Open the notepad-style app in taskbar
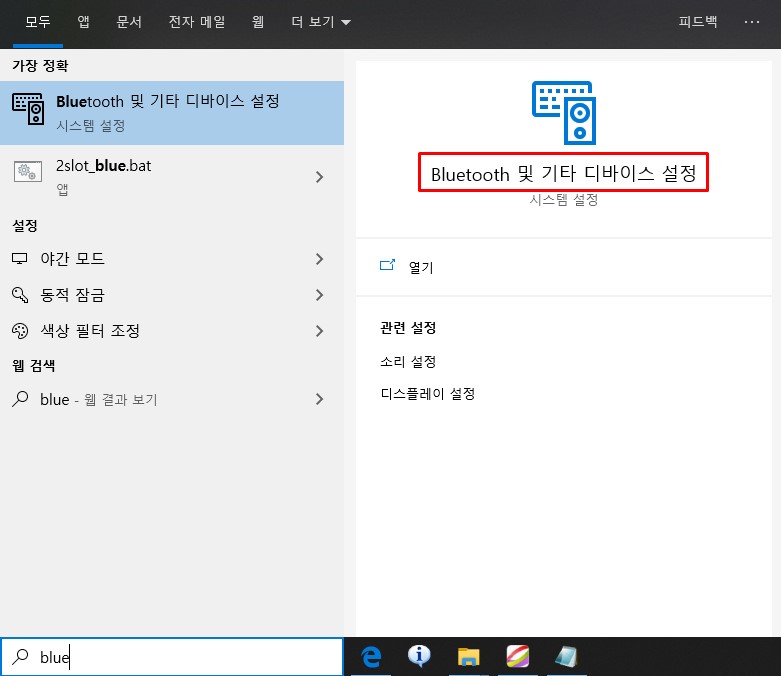The width and height of the screenshot is (781, 676). tap(567, 657)
